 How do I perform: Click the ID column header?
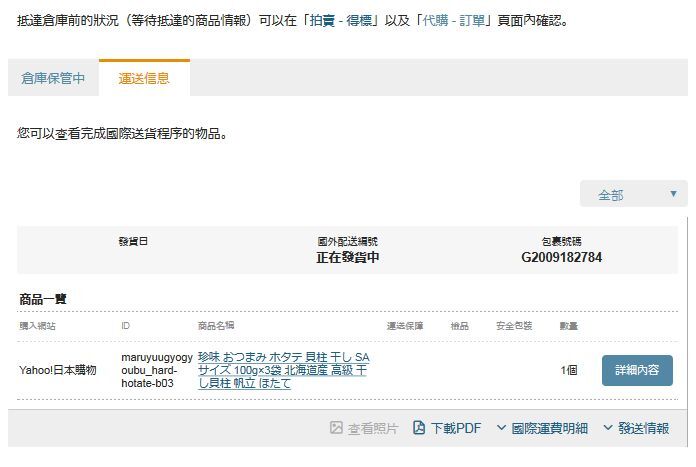tap(126, 326)
